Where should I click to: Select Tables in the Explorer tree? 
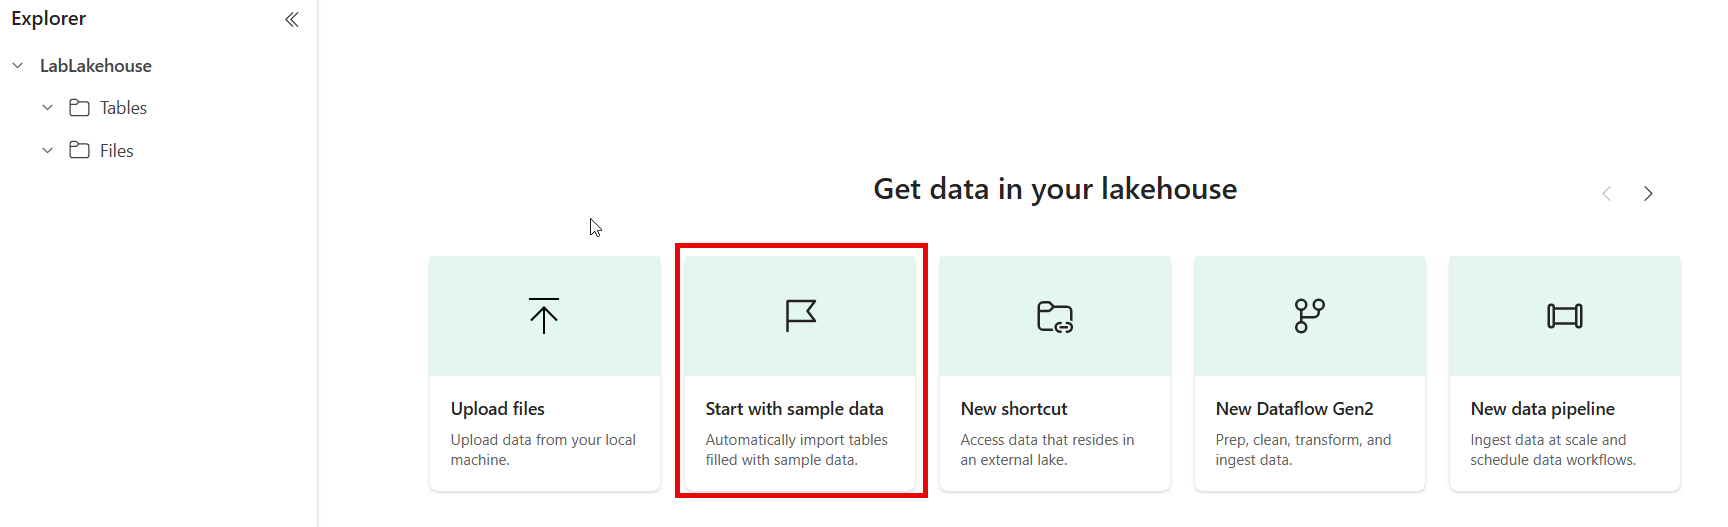123,108
